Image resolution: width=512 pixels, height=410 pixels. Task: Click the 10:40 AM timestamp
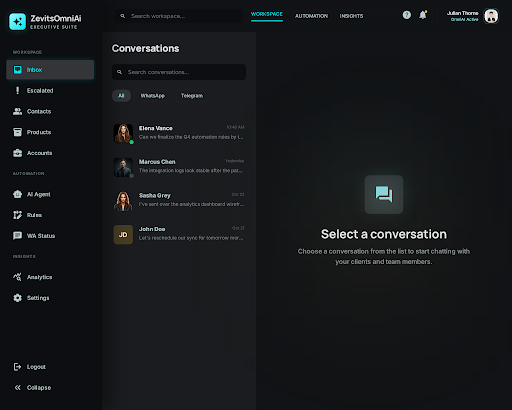(x=235, y=127)
